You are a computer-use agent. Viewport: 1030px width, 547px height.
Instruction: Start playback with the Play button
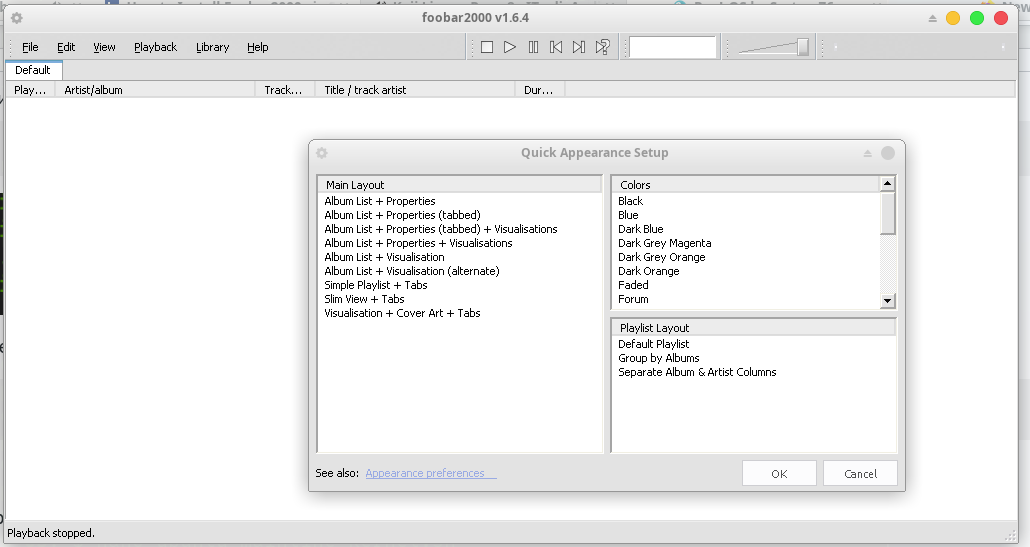510,47
